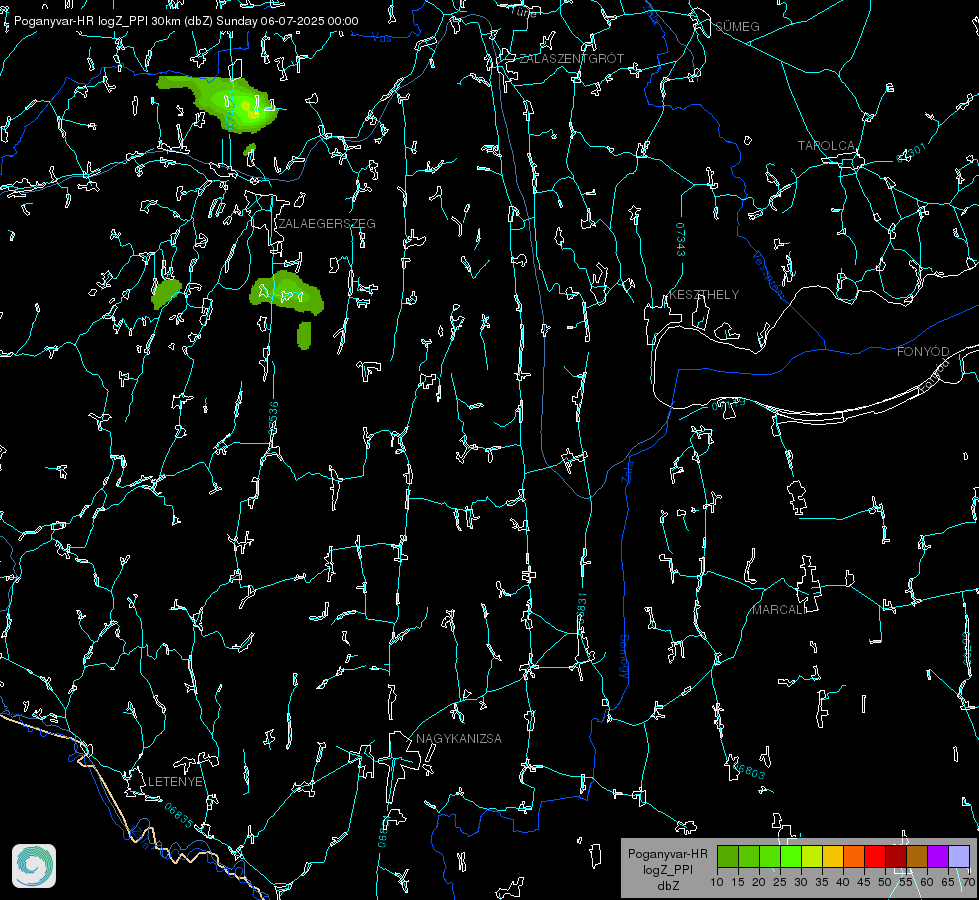Click the 06831 road number label
This screenshot has width=979, height=900.
tap(581, 610)
